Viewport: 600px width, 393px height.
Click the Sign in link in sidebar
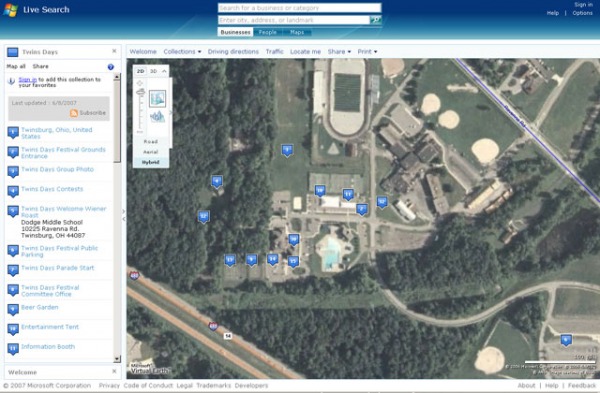tap(28, 80)
